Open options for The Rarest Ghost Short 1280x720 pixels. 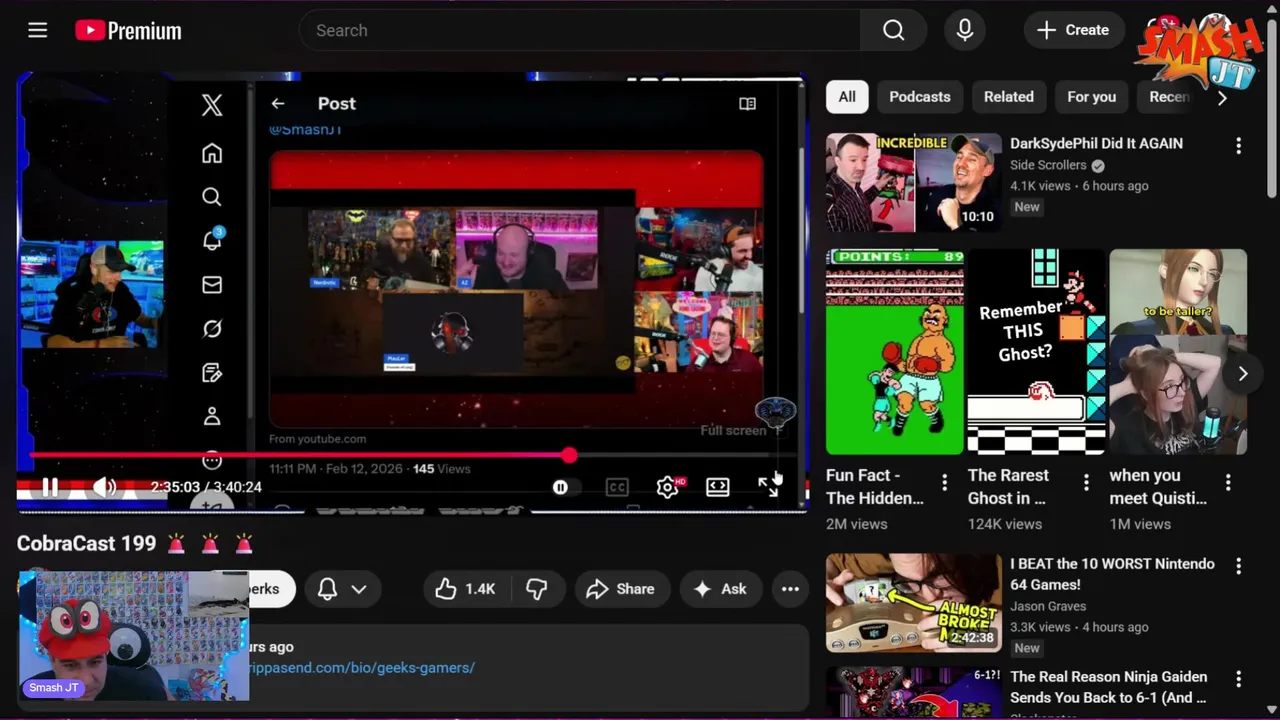[x=1086, y=484]
